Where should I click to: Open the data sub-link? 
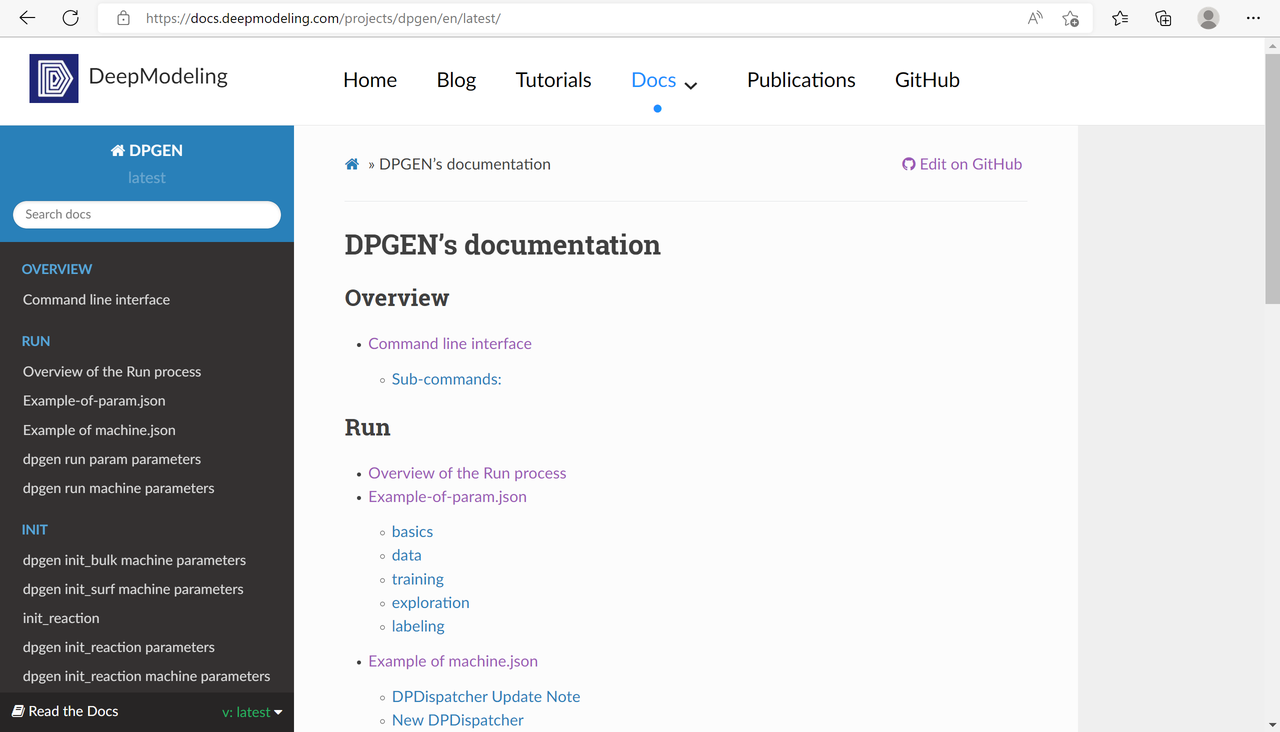pos(407,555)
